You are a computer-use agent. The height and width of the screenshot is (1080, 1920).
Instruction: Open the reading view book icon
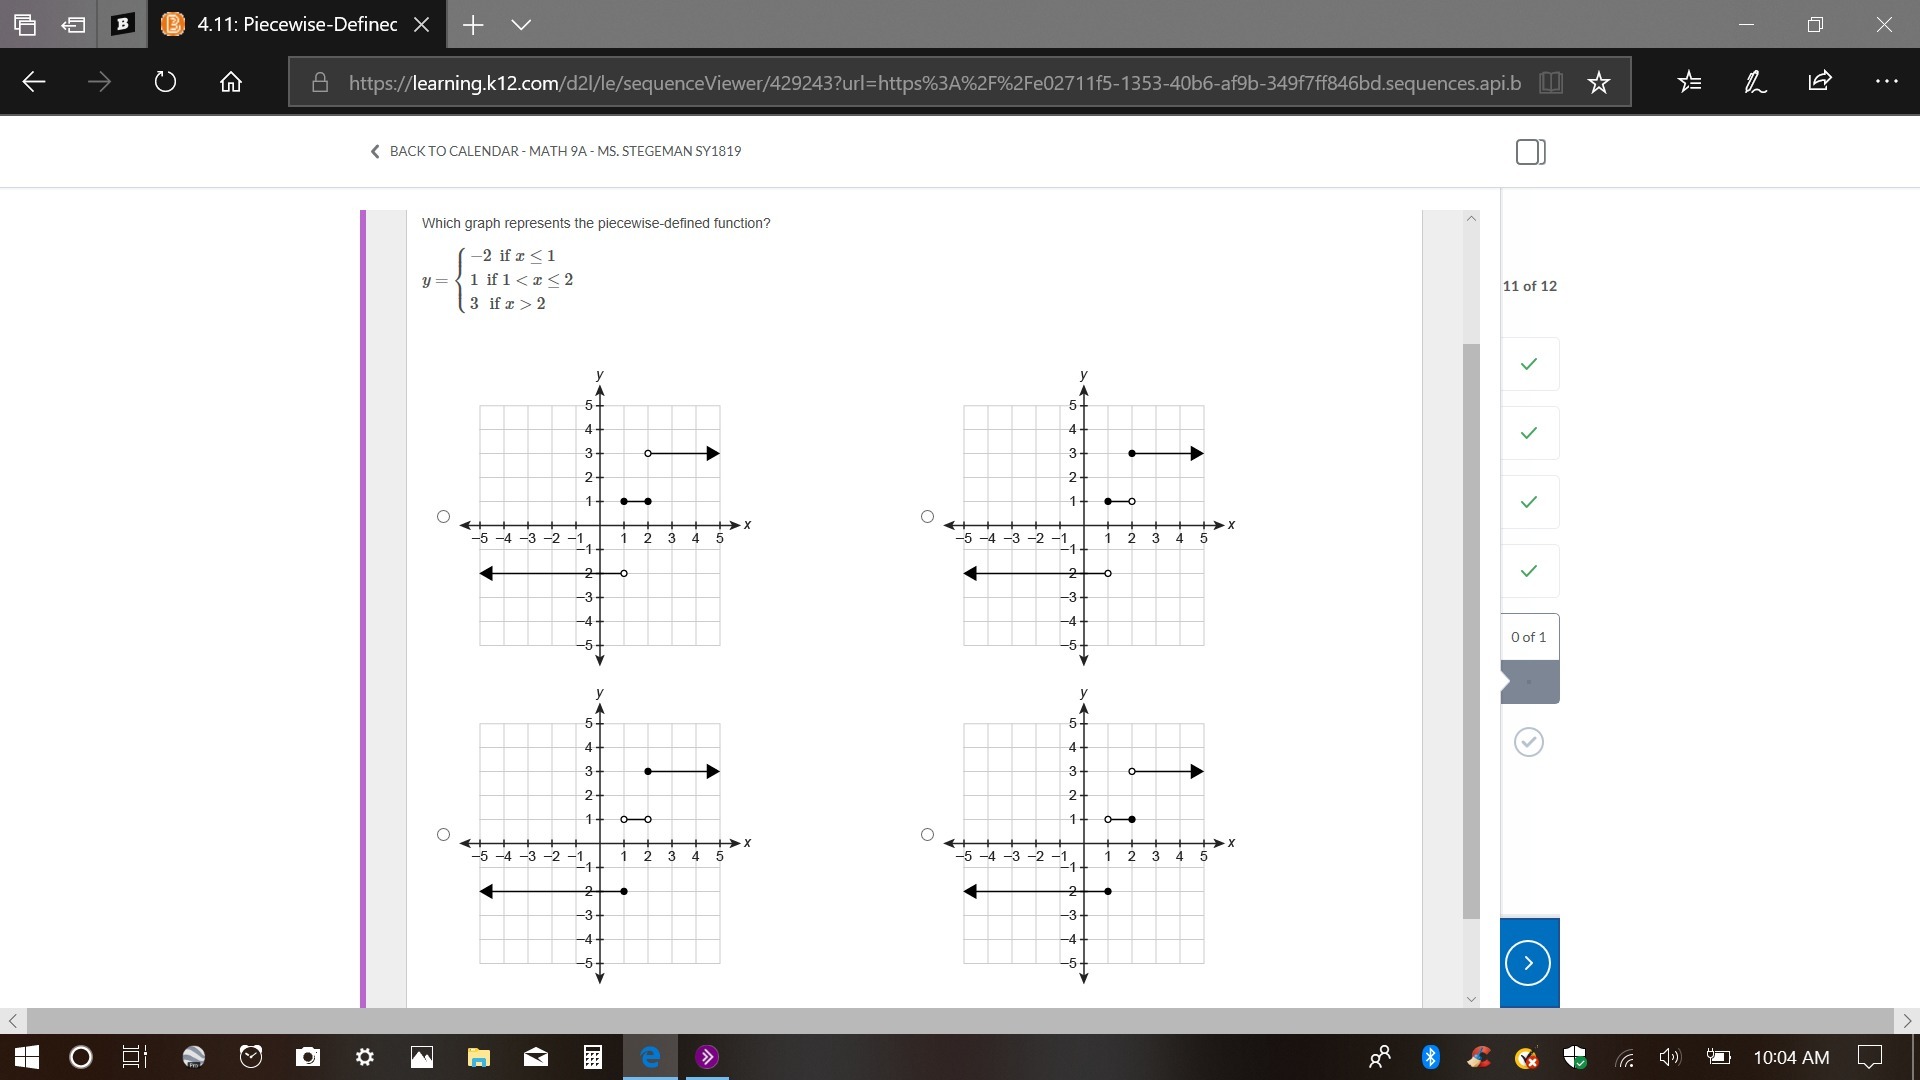tap(1550, 82)
